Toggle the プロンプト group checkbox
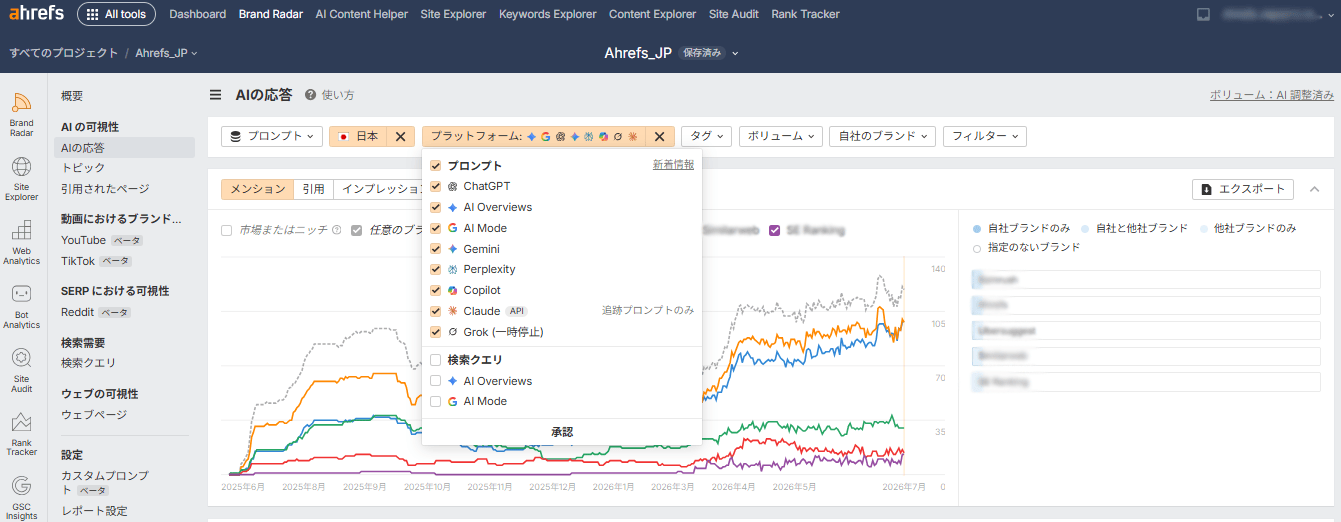 point(435,165)
